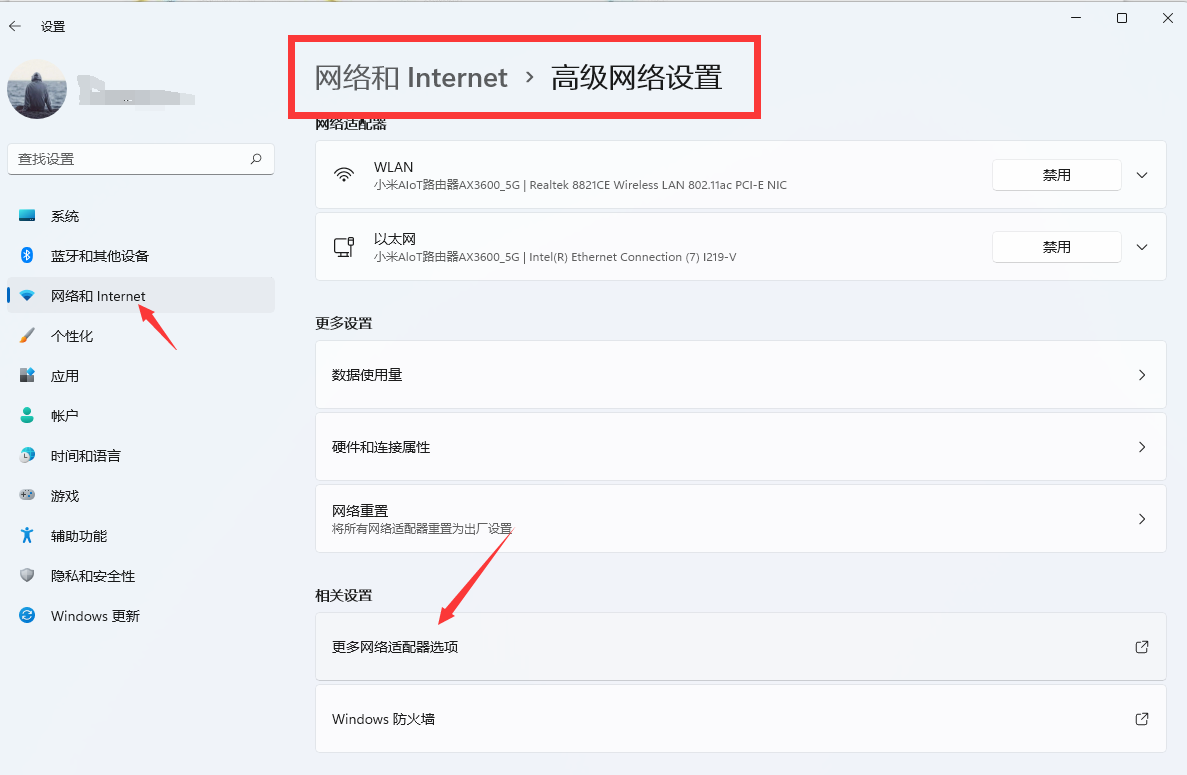1187x775 pixels.
Task: Open 网络重置 to reset adapters
Action: 740,518
